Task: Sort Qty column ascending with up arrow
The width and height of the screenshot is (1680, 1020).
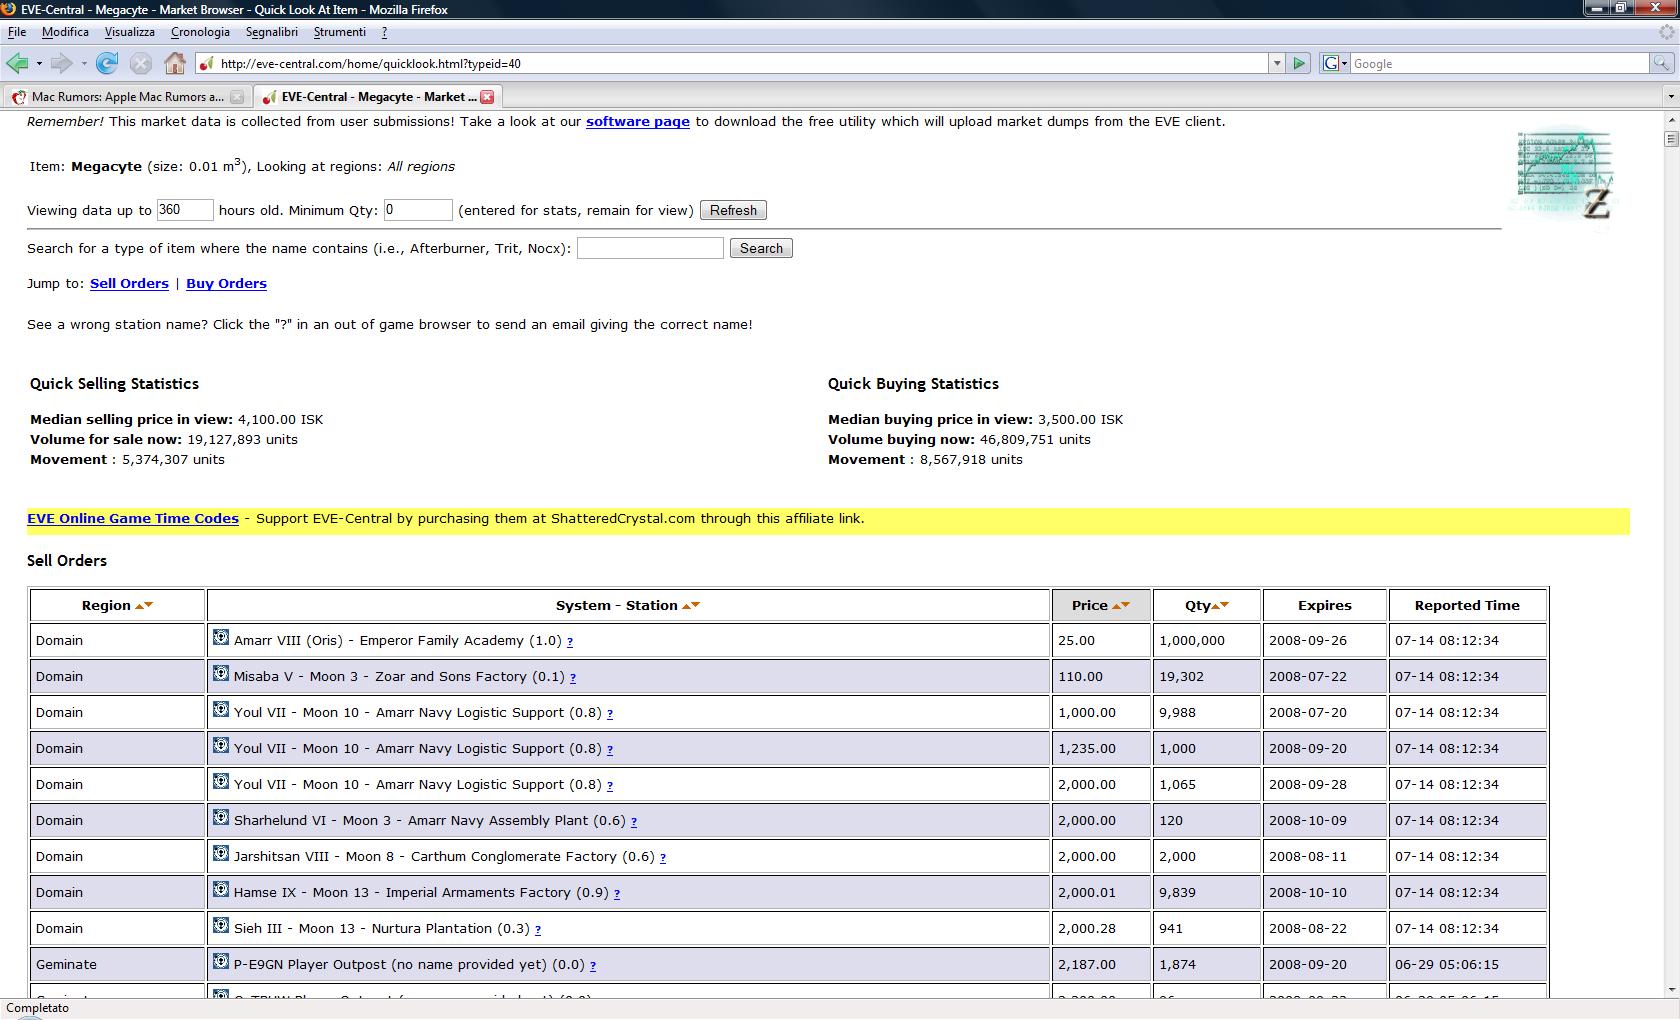Action: pos(1215,605)
